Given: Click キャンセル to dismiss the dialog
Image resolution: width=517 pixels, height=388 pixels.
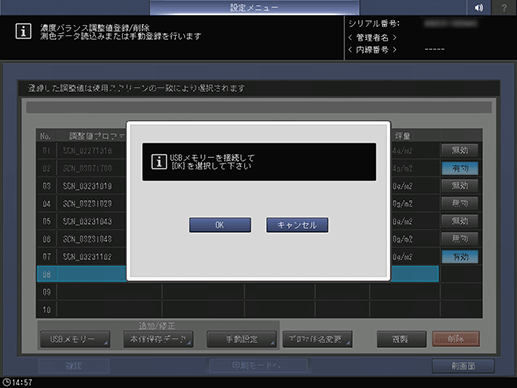Looking at the screenshot, I should click(297, 225).
